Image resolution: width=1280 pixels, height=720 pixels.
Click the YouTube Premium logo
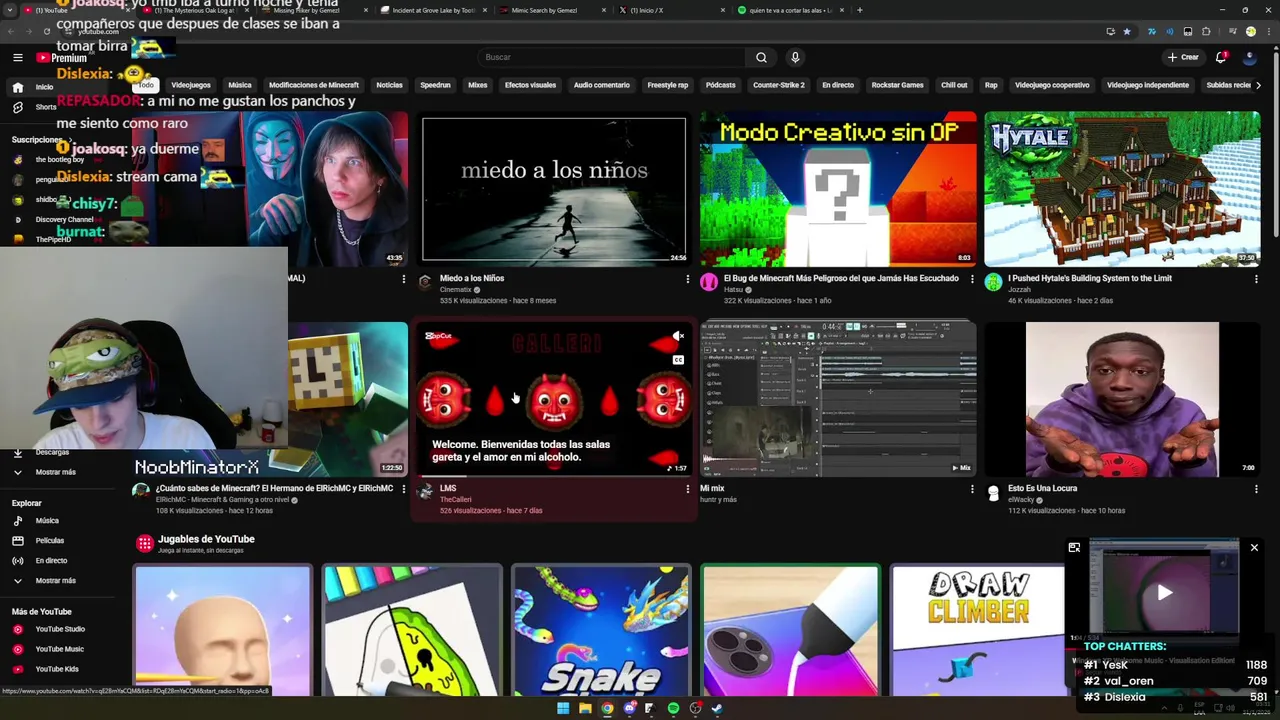(x=61, y=58)
